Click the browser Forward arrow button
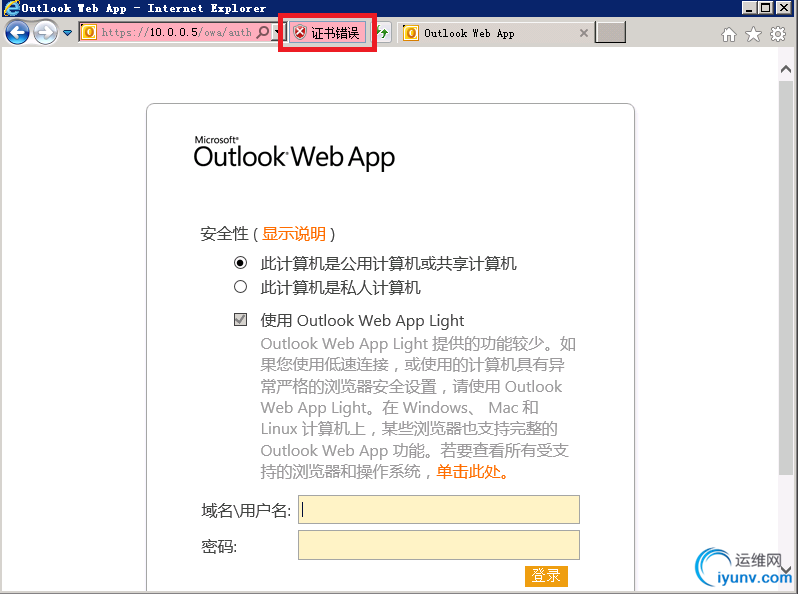The height and width of the screenshot is (594, 798). point(45,33)
